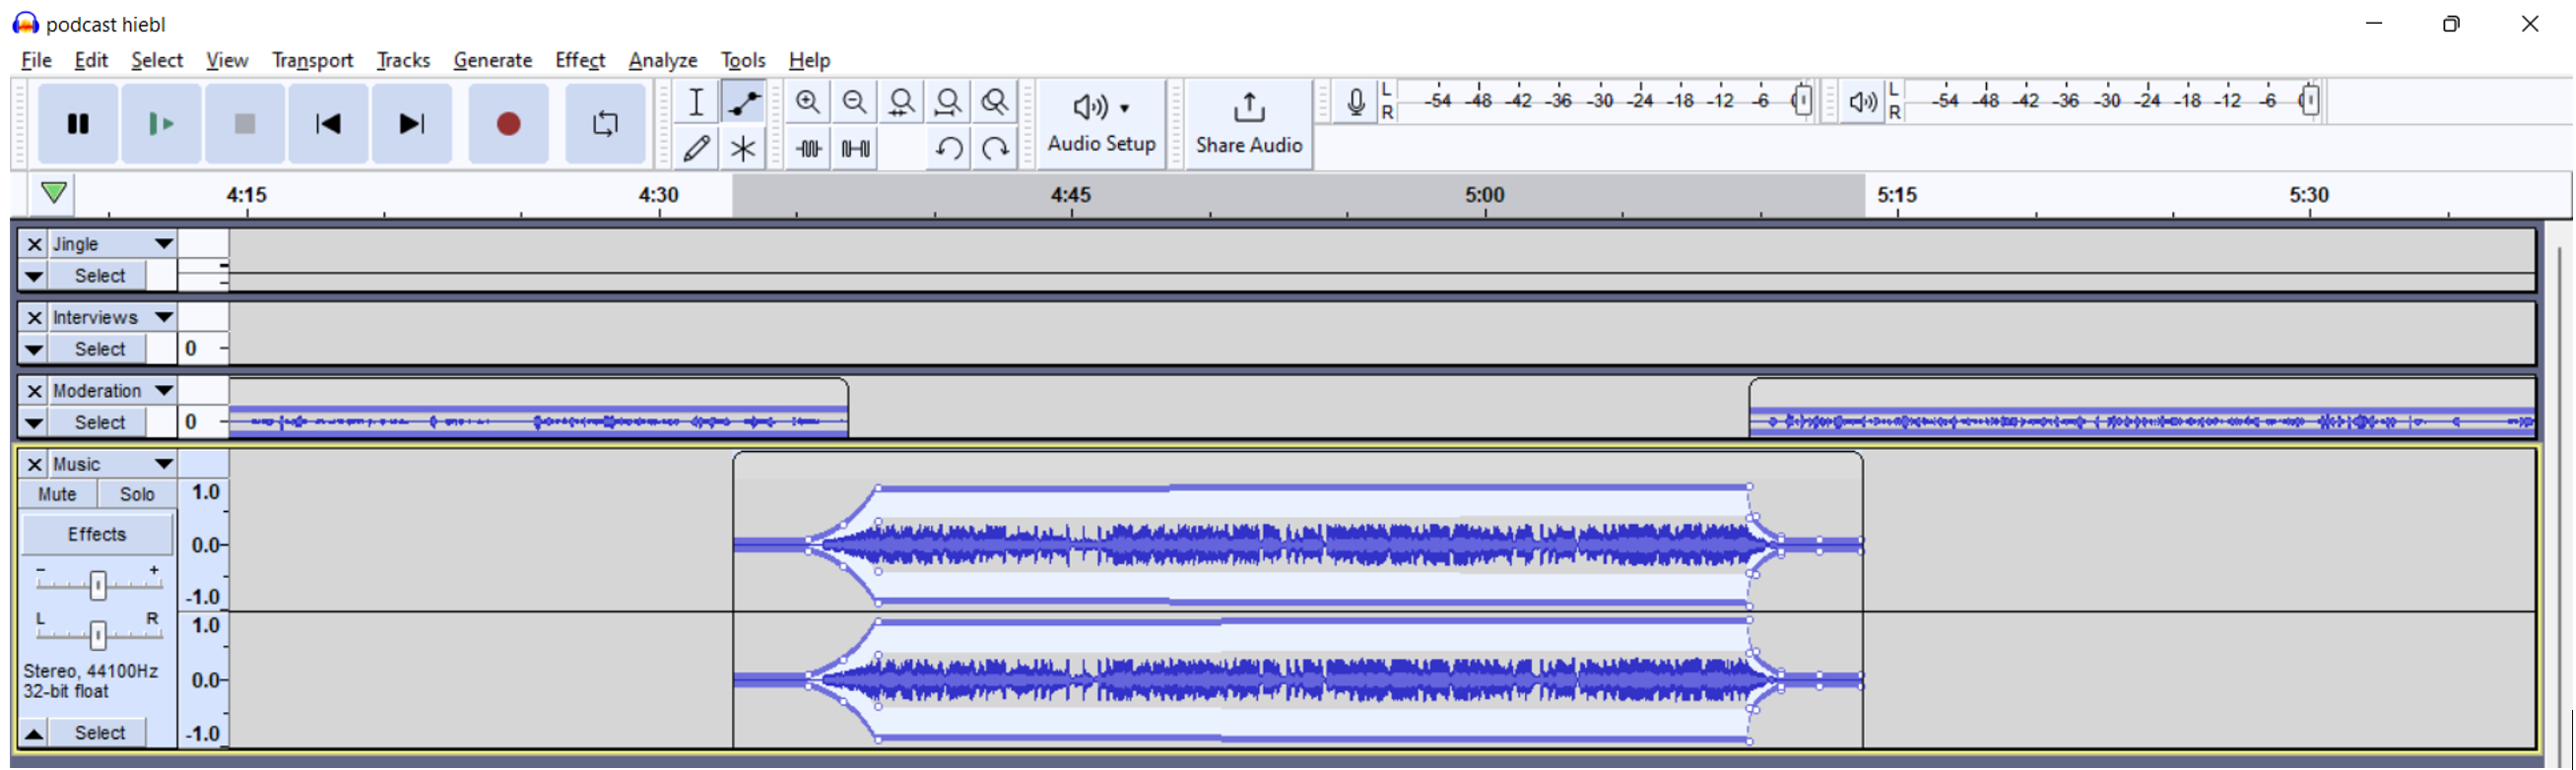Viewport: 2576px width, 770px height.
Task: Open the Generate menu
Action: [x=492, y=60]
